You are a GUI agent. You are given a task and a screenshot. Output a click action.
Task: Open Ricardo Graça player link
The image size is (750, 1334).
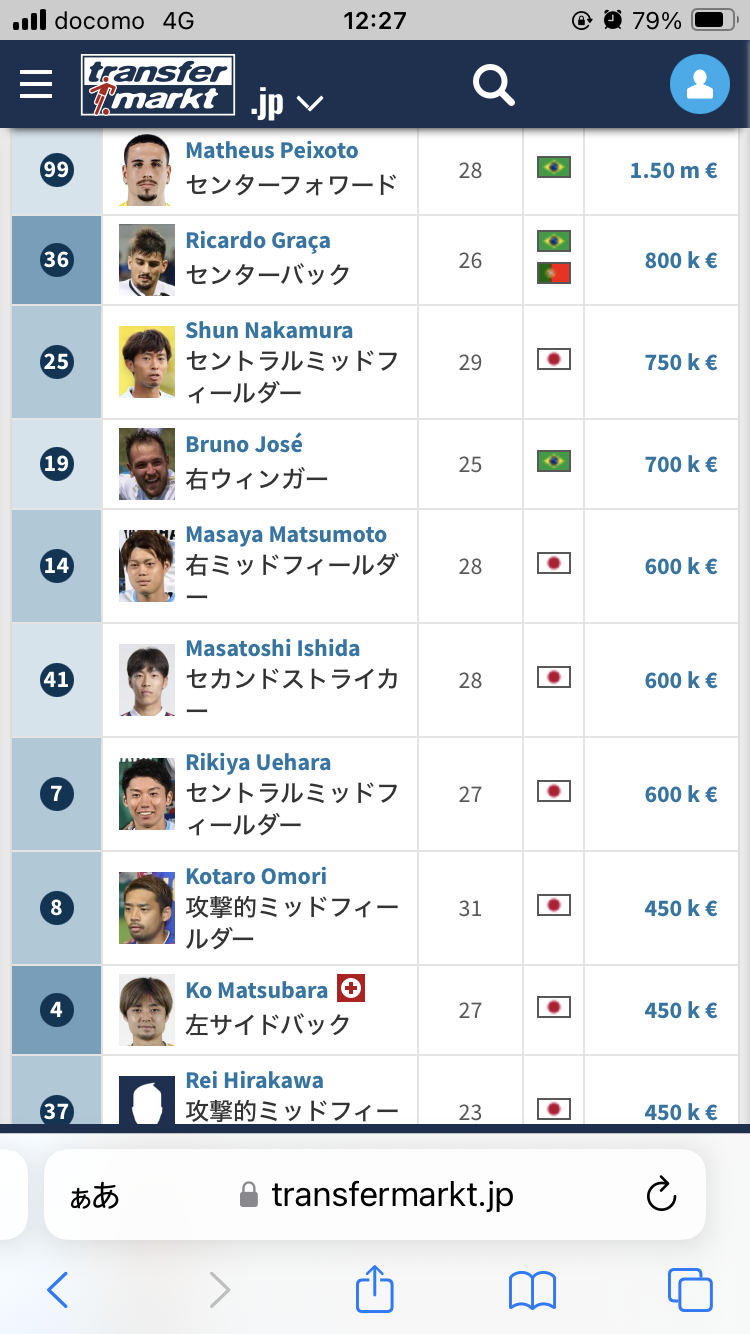258,240
